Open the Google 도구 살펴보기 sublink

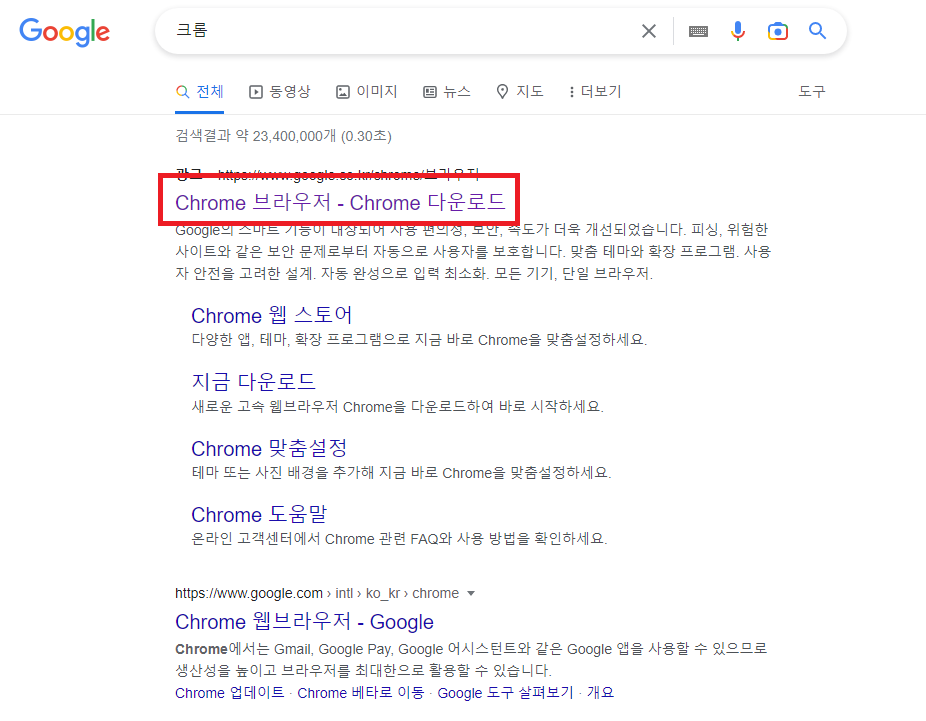pyautogui.click(x=506, y=693)
